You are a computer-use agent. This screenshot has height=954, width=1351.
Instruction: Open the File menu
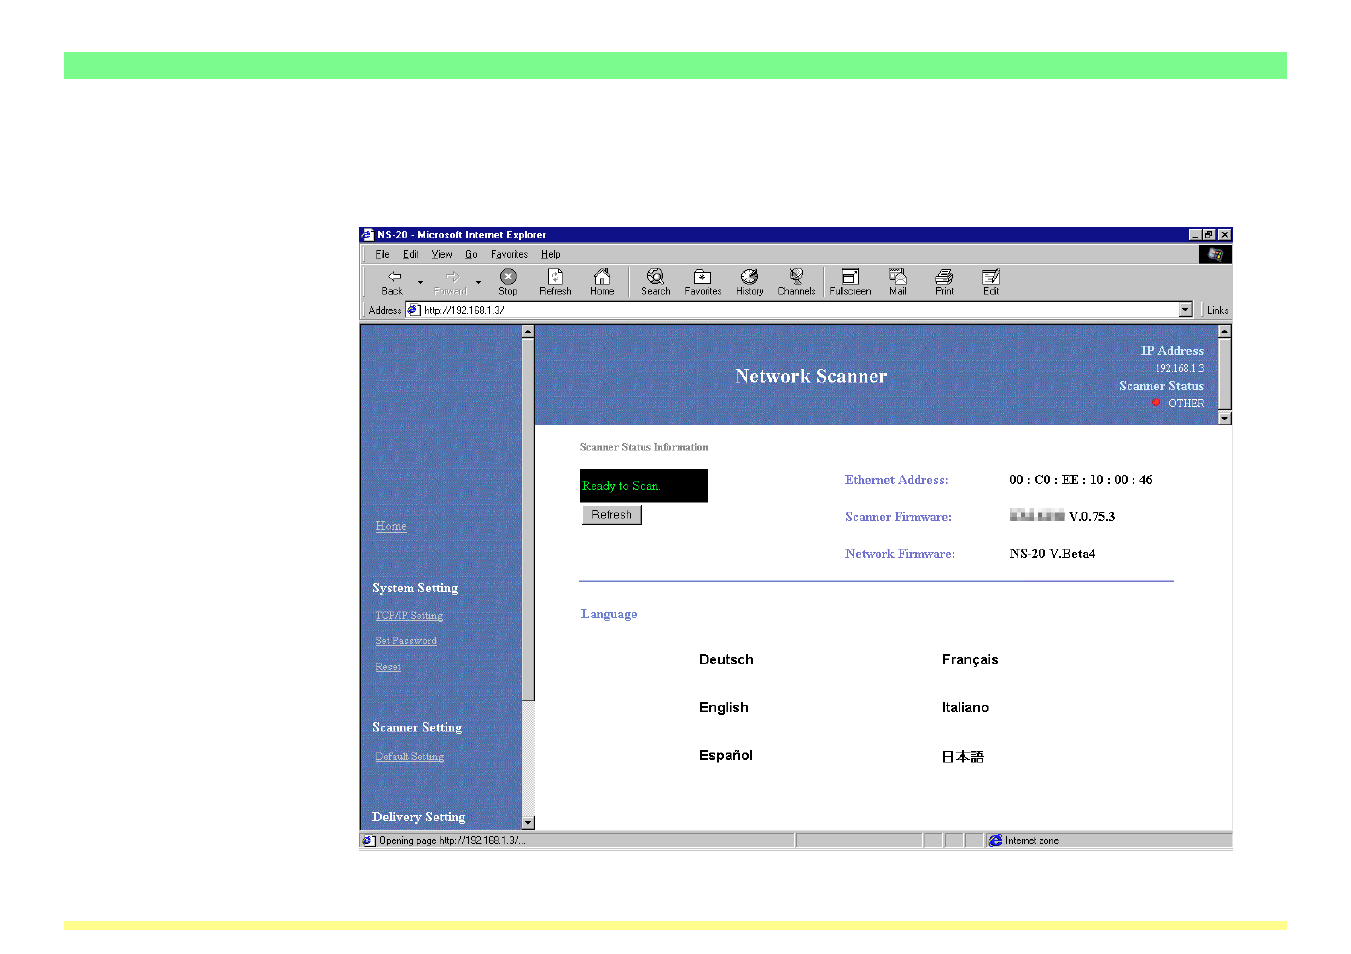pyautogui.click(x=382, y=255)
